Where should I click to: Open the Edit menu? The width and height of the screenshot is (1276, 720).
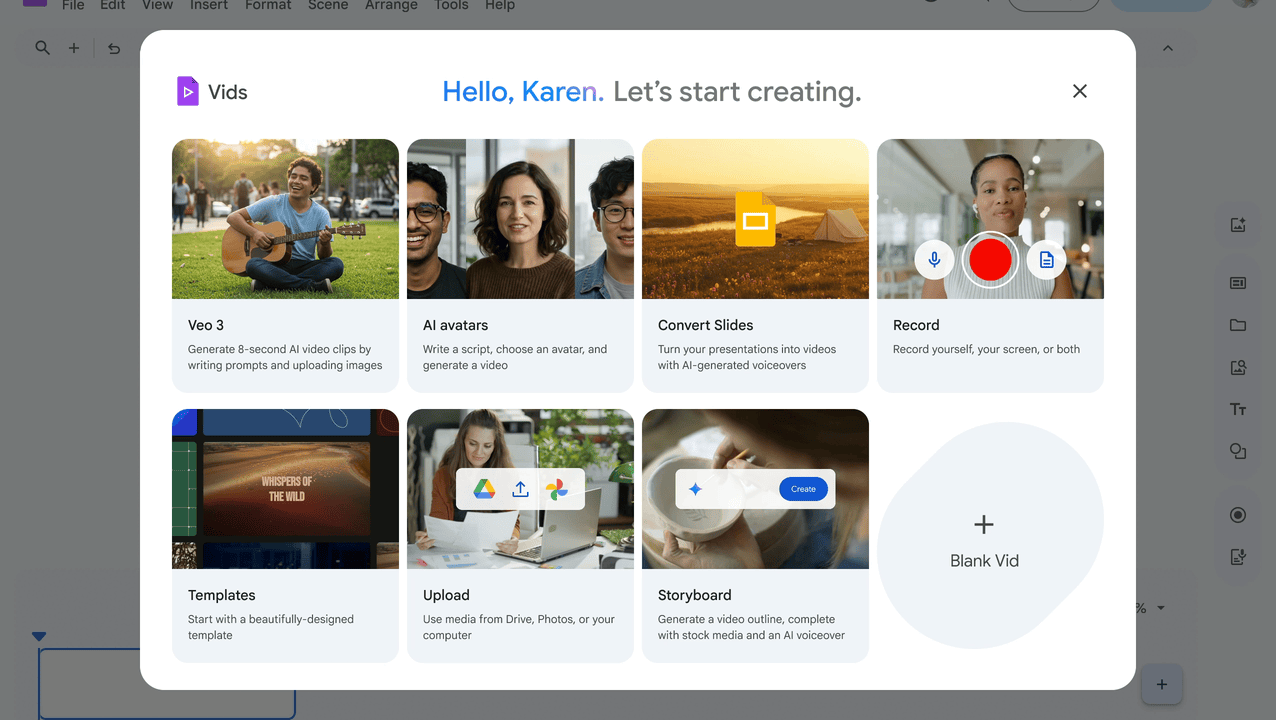coord(113,5)
